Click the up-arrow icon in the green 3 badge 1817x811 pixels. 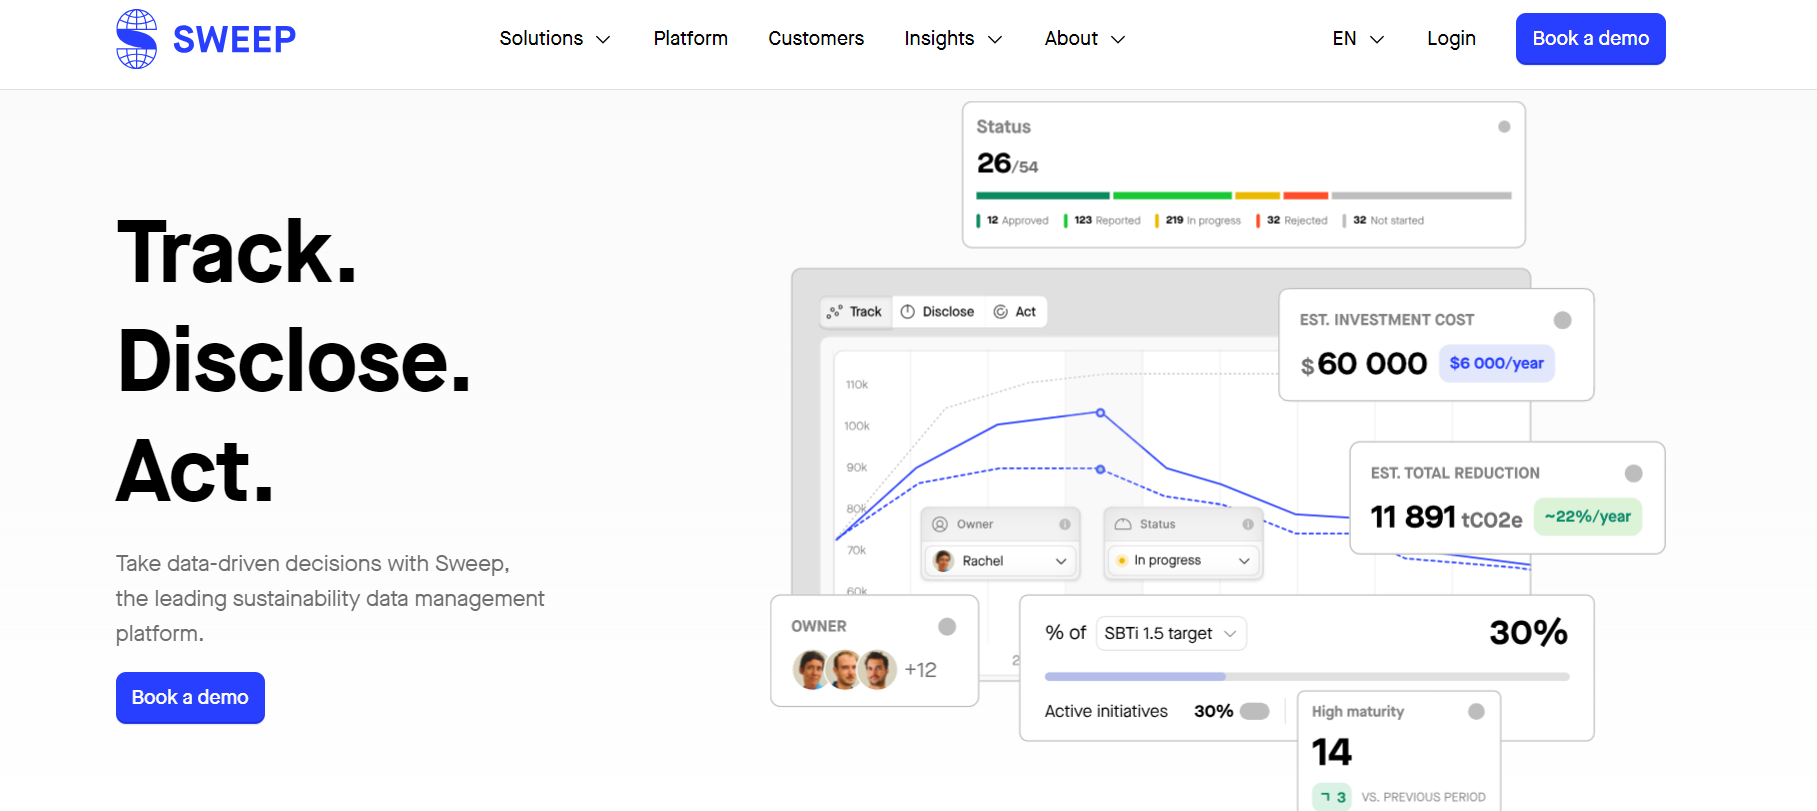tap(1325, 797)
